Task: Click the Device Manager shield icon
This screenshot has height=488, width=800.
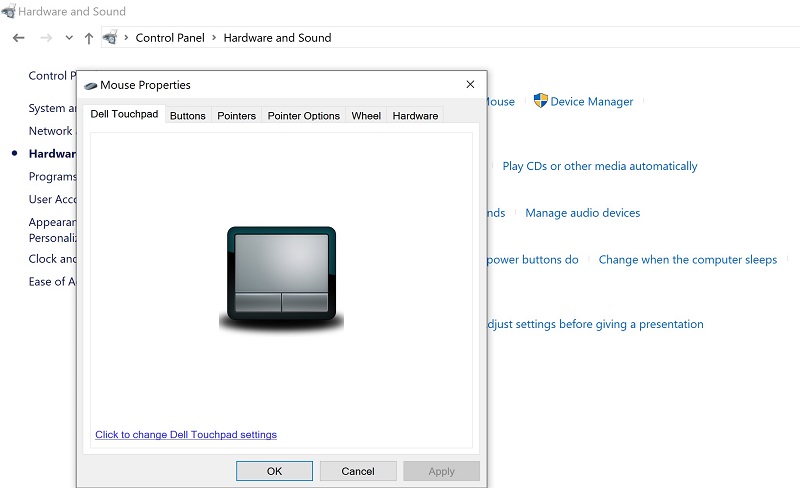Action: [541, 101]
